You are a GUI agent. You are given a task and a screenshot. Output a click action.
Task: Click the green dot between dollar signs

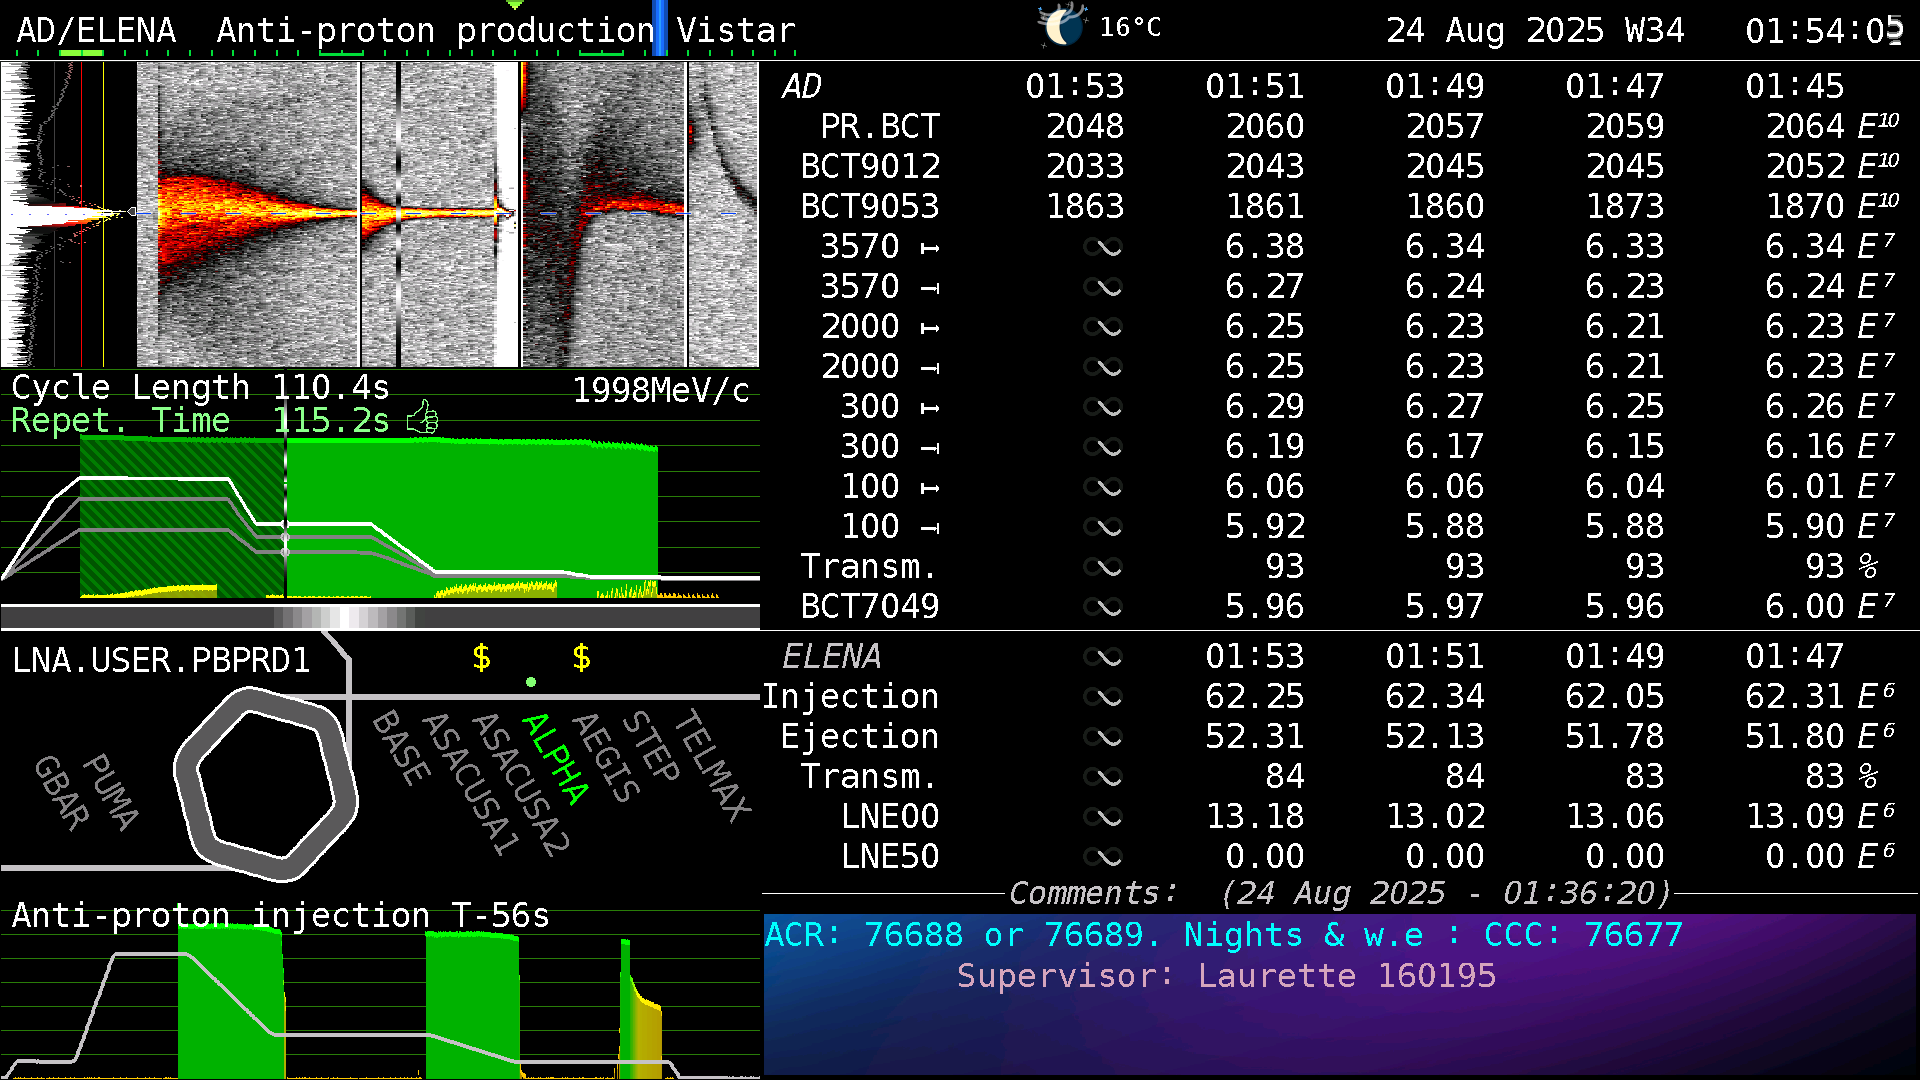pos(531,682)
